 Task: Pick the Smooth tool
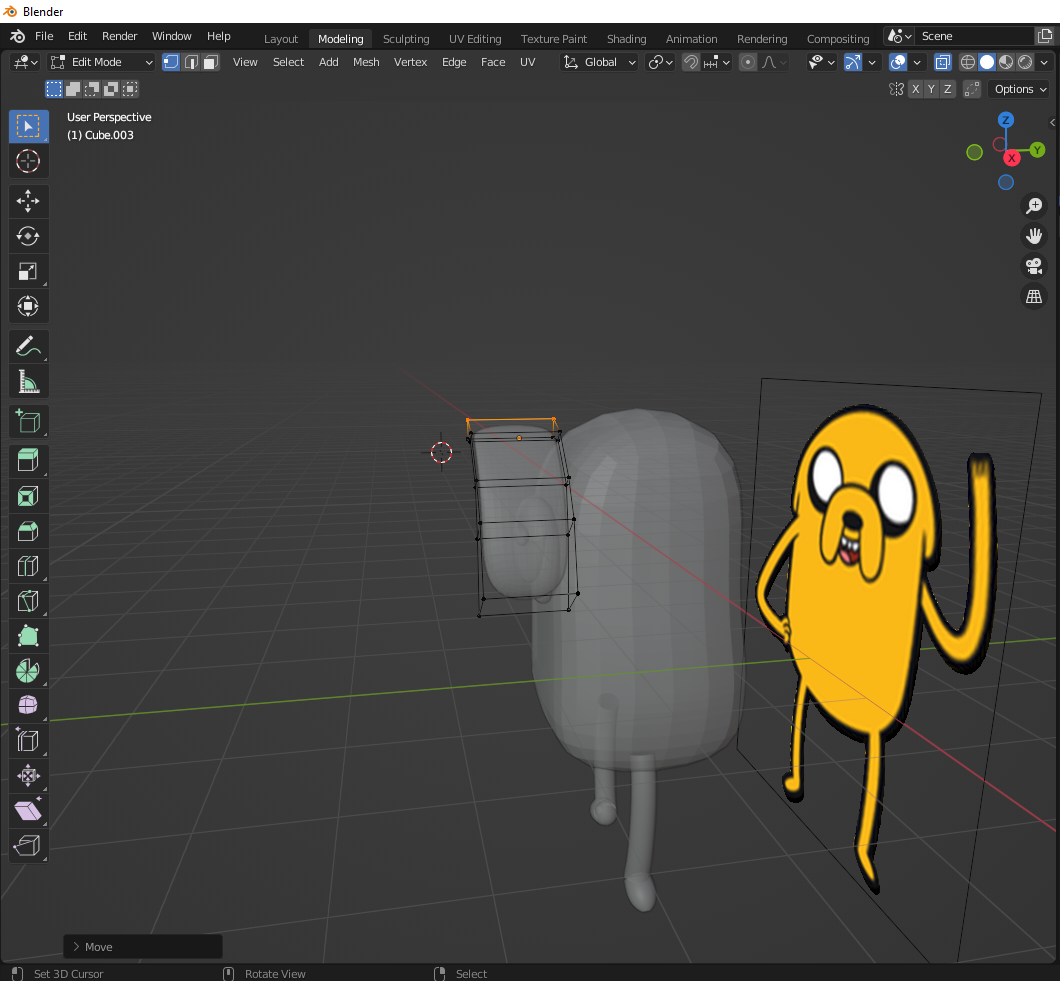click(x=28, y=706)
